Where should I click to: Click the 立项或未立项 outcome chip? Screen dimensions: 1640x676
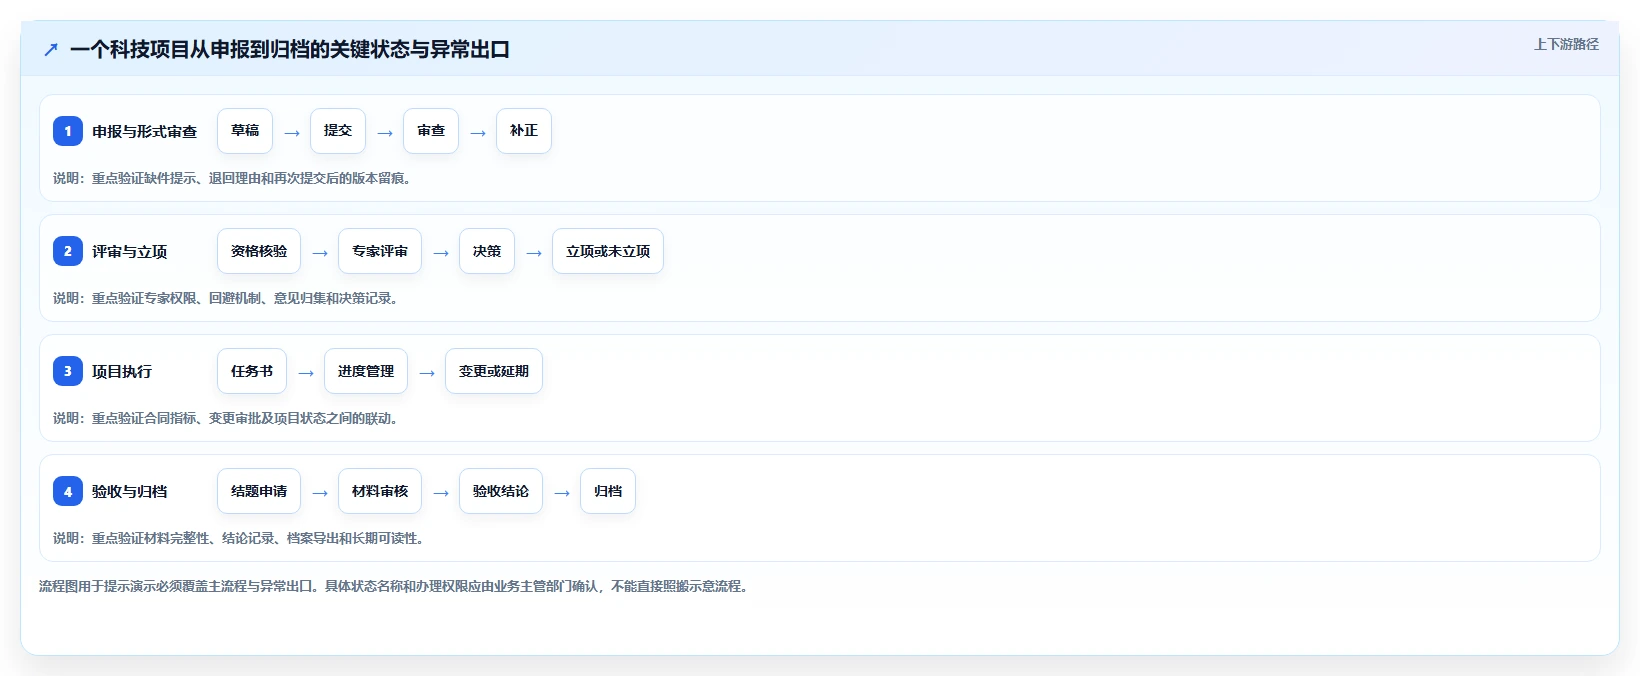(608, 251)
